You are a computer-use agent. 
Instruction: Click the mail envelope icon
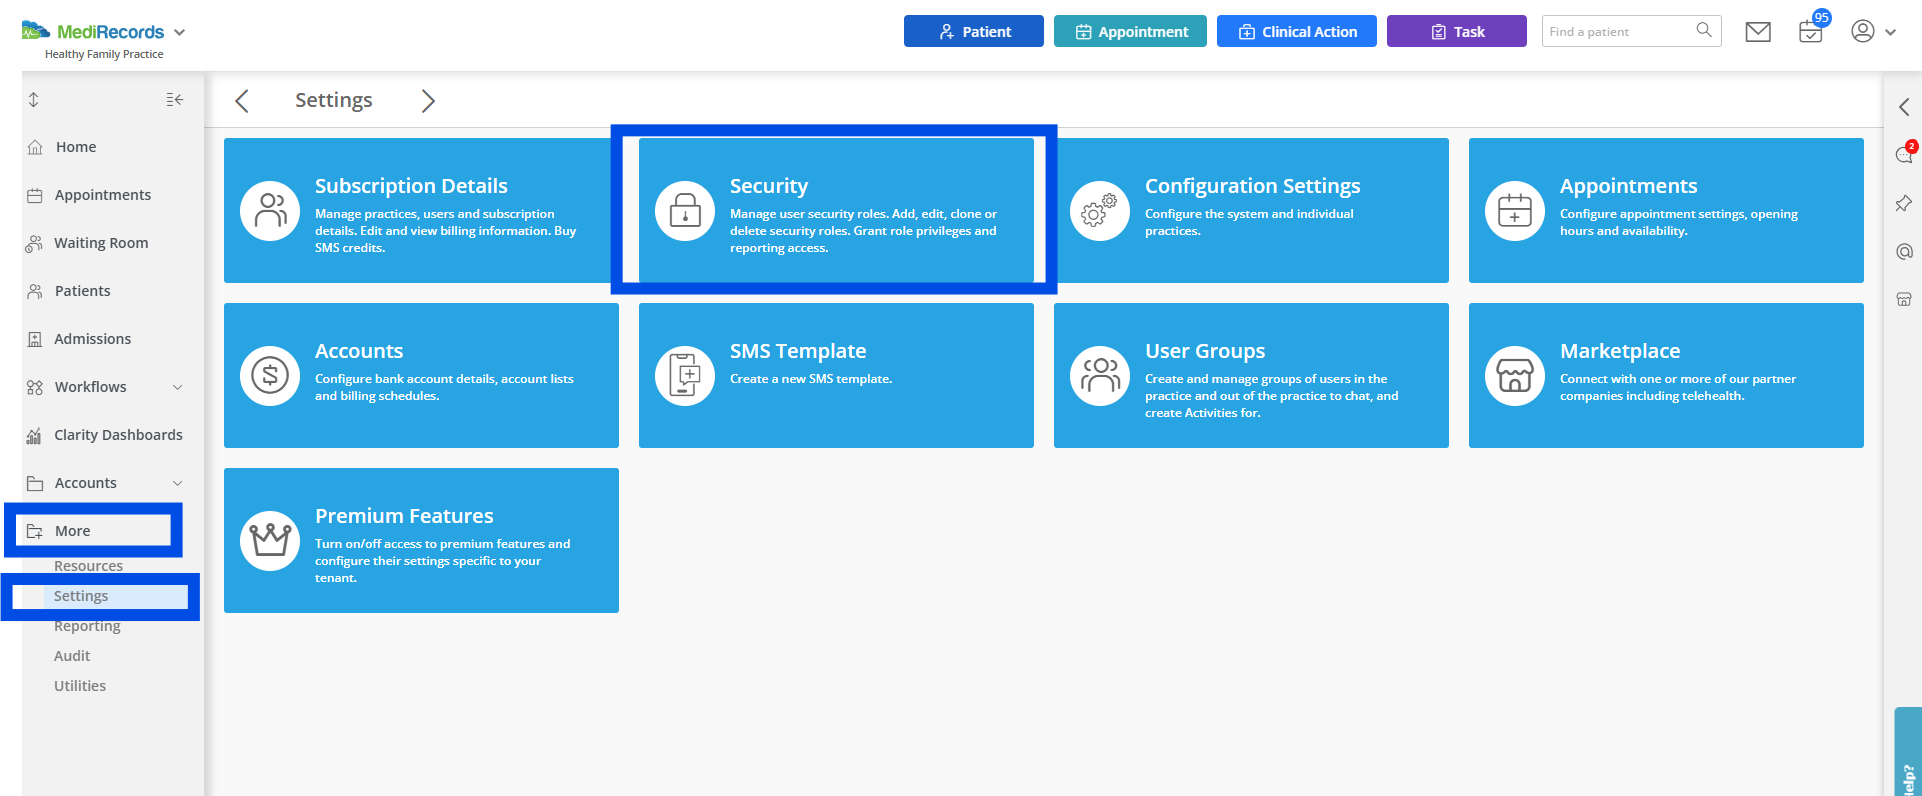(1757, 32)
